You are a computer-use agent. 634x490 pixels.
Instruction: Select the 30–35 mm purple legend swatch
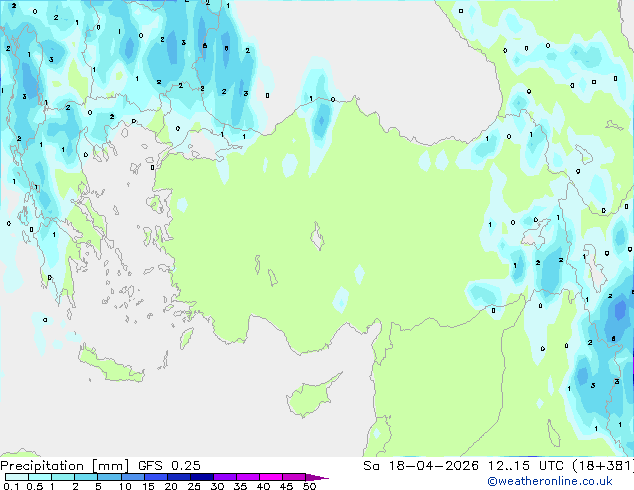point(224,477)
